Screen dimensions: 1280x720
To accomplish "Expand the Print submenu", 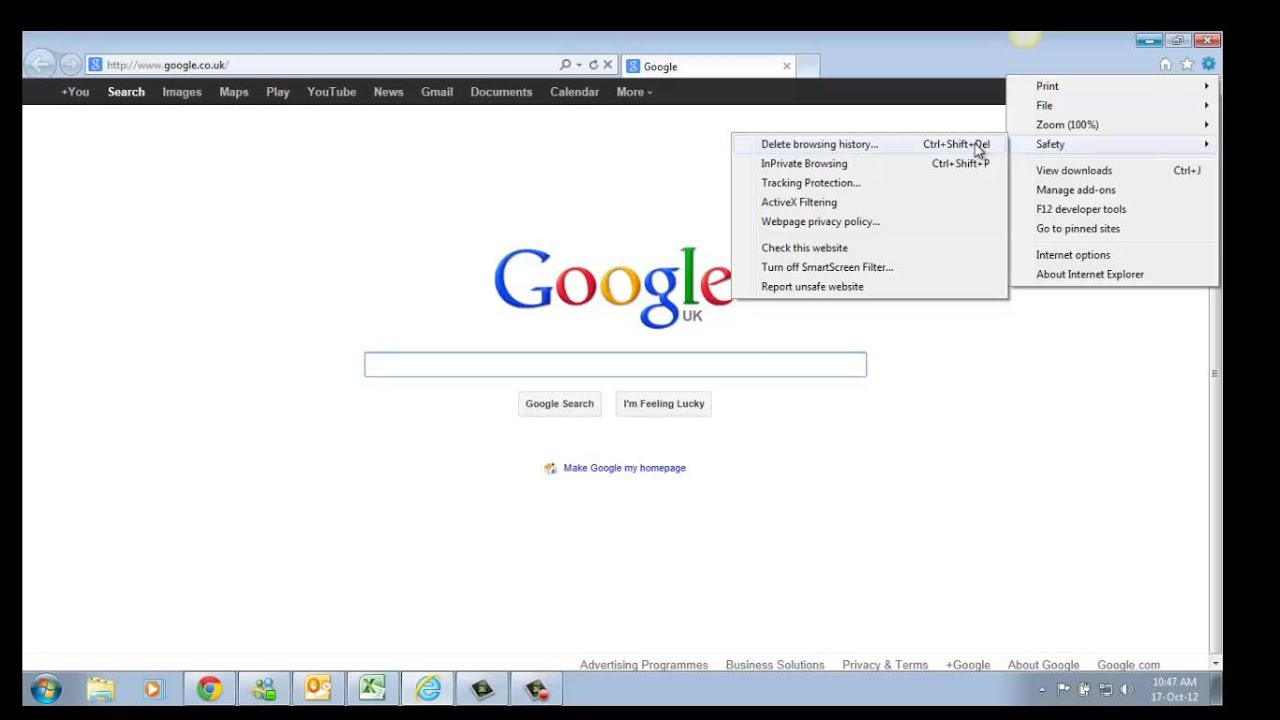I will [x=1114, y=86].
